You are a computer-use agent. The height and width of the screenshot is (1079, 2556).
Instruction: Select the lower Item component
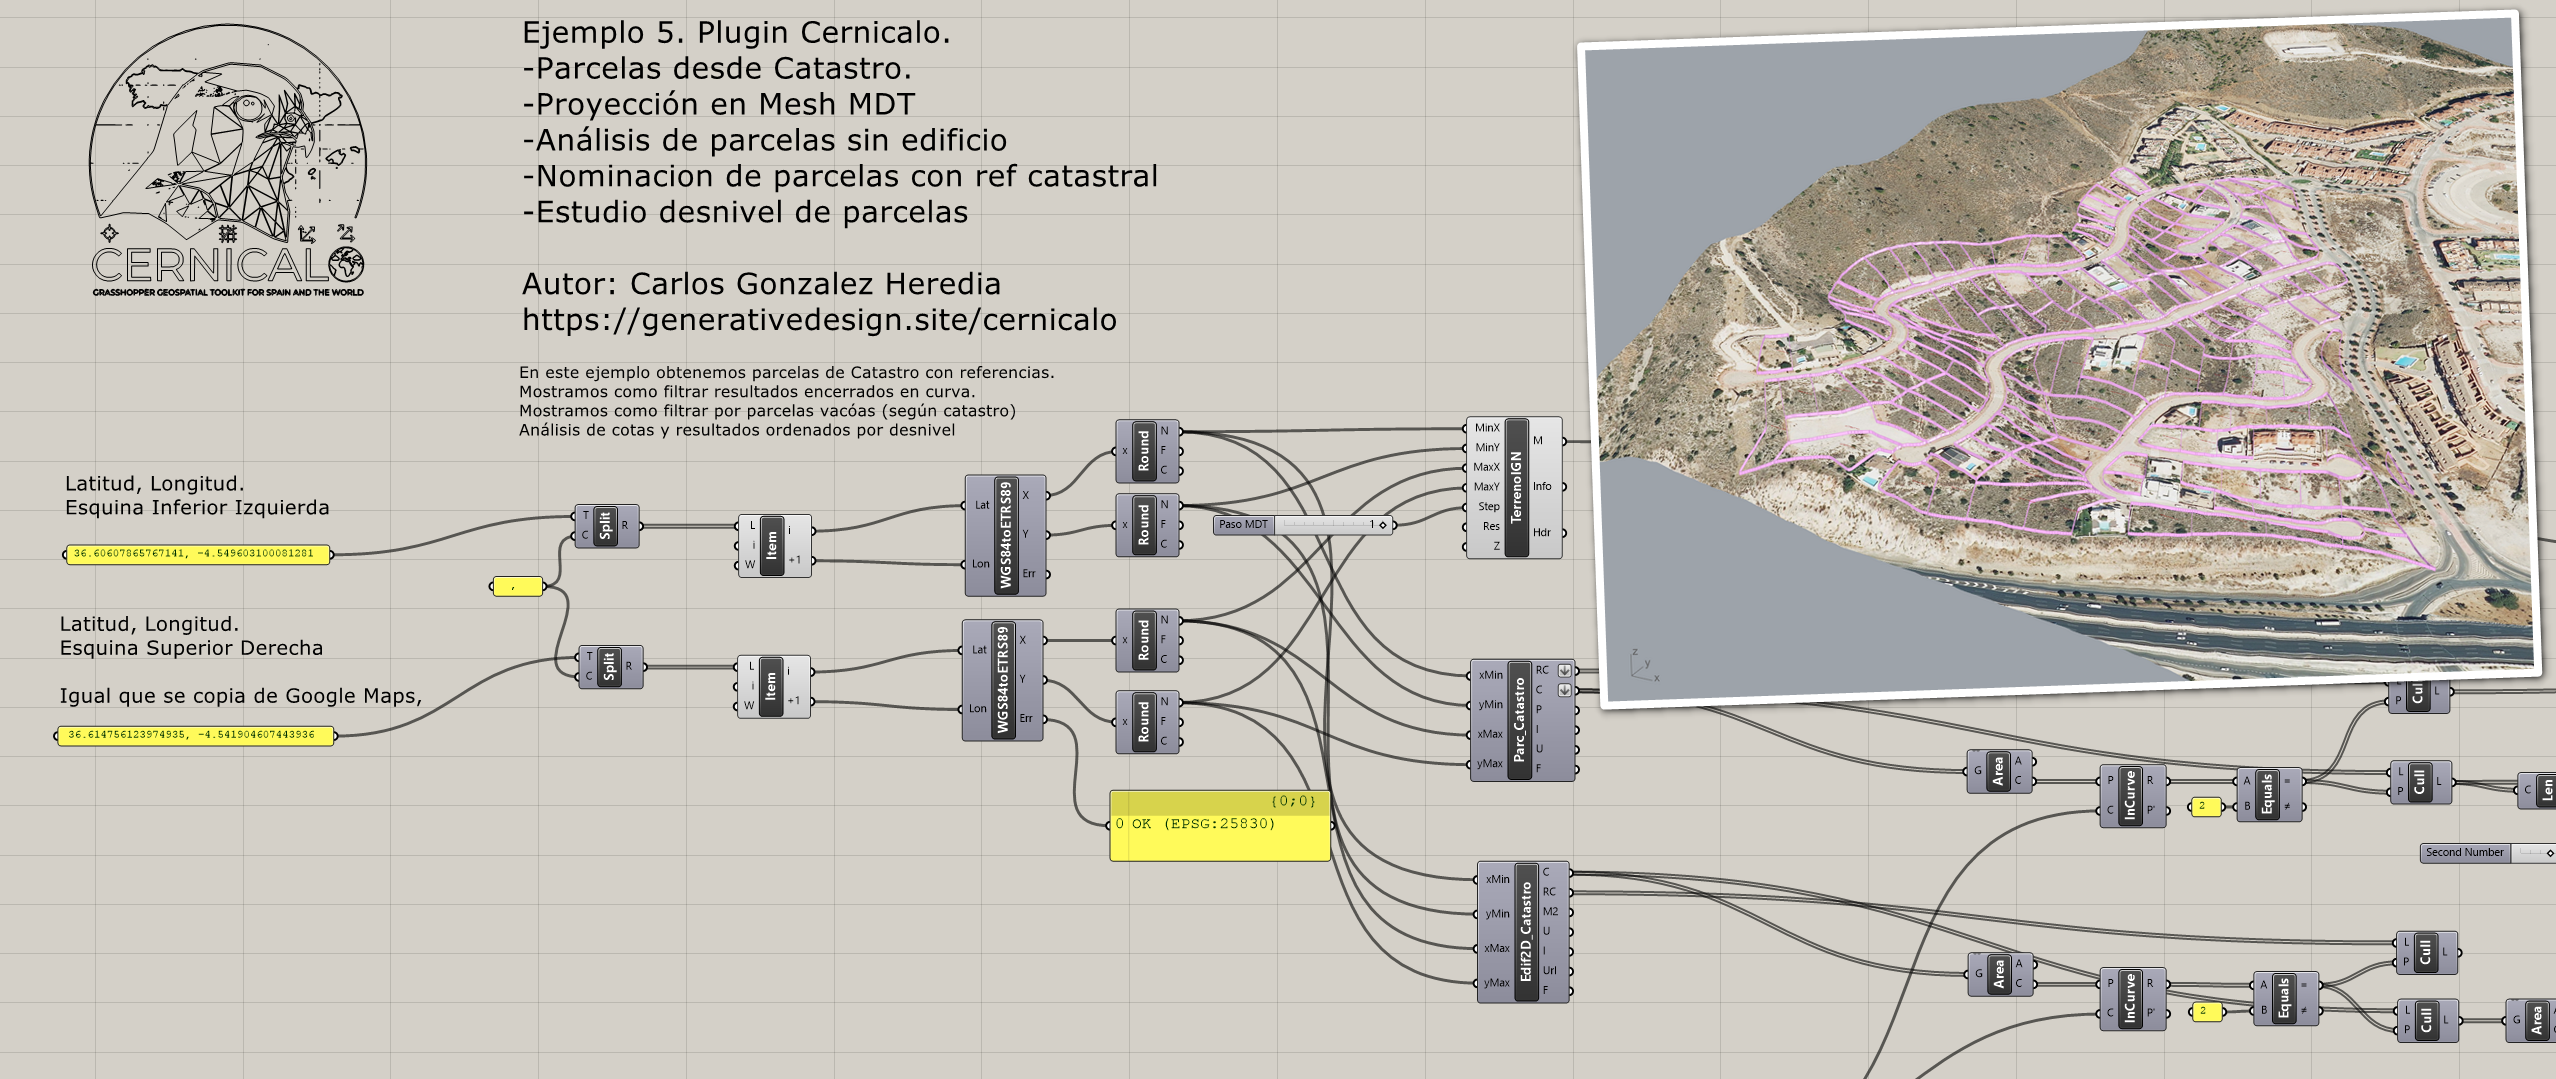pos(773,686)
